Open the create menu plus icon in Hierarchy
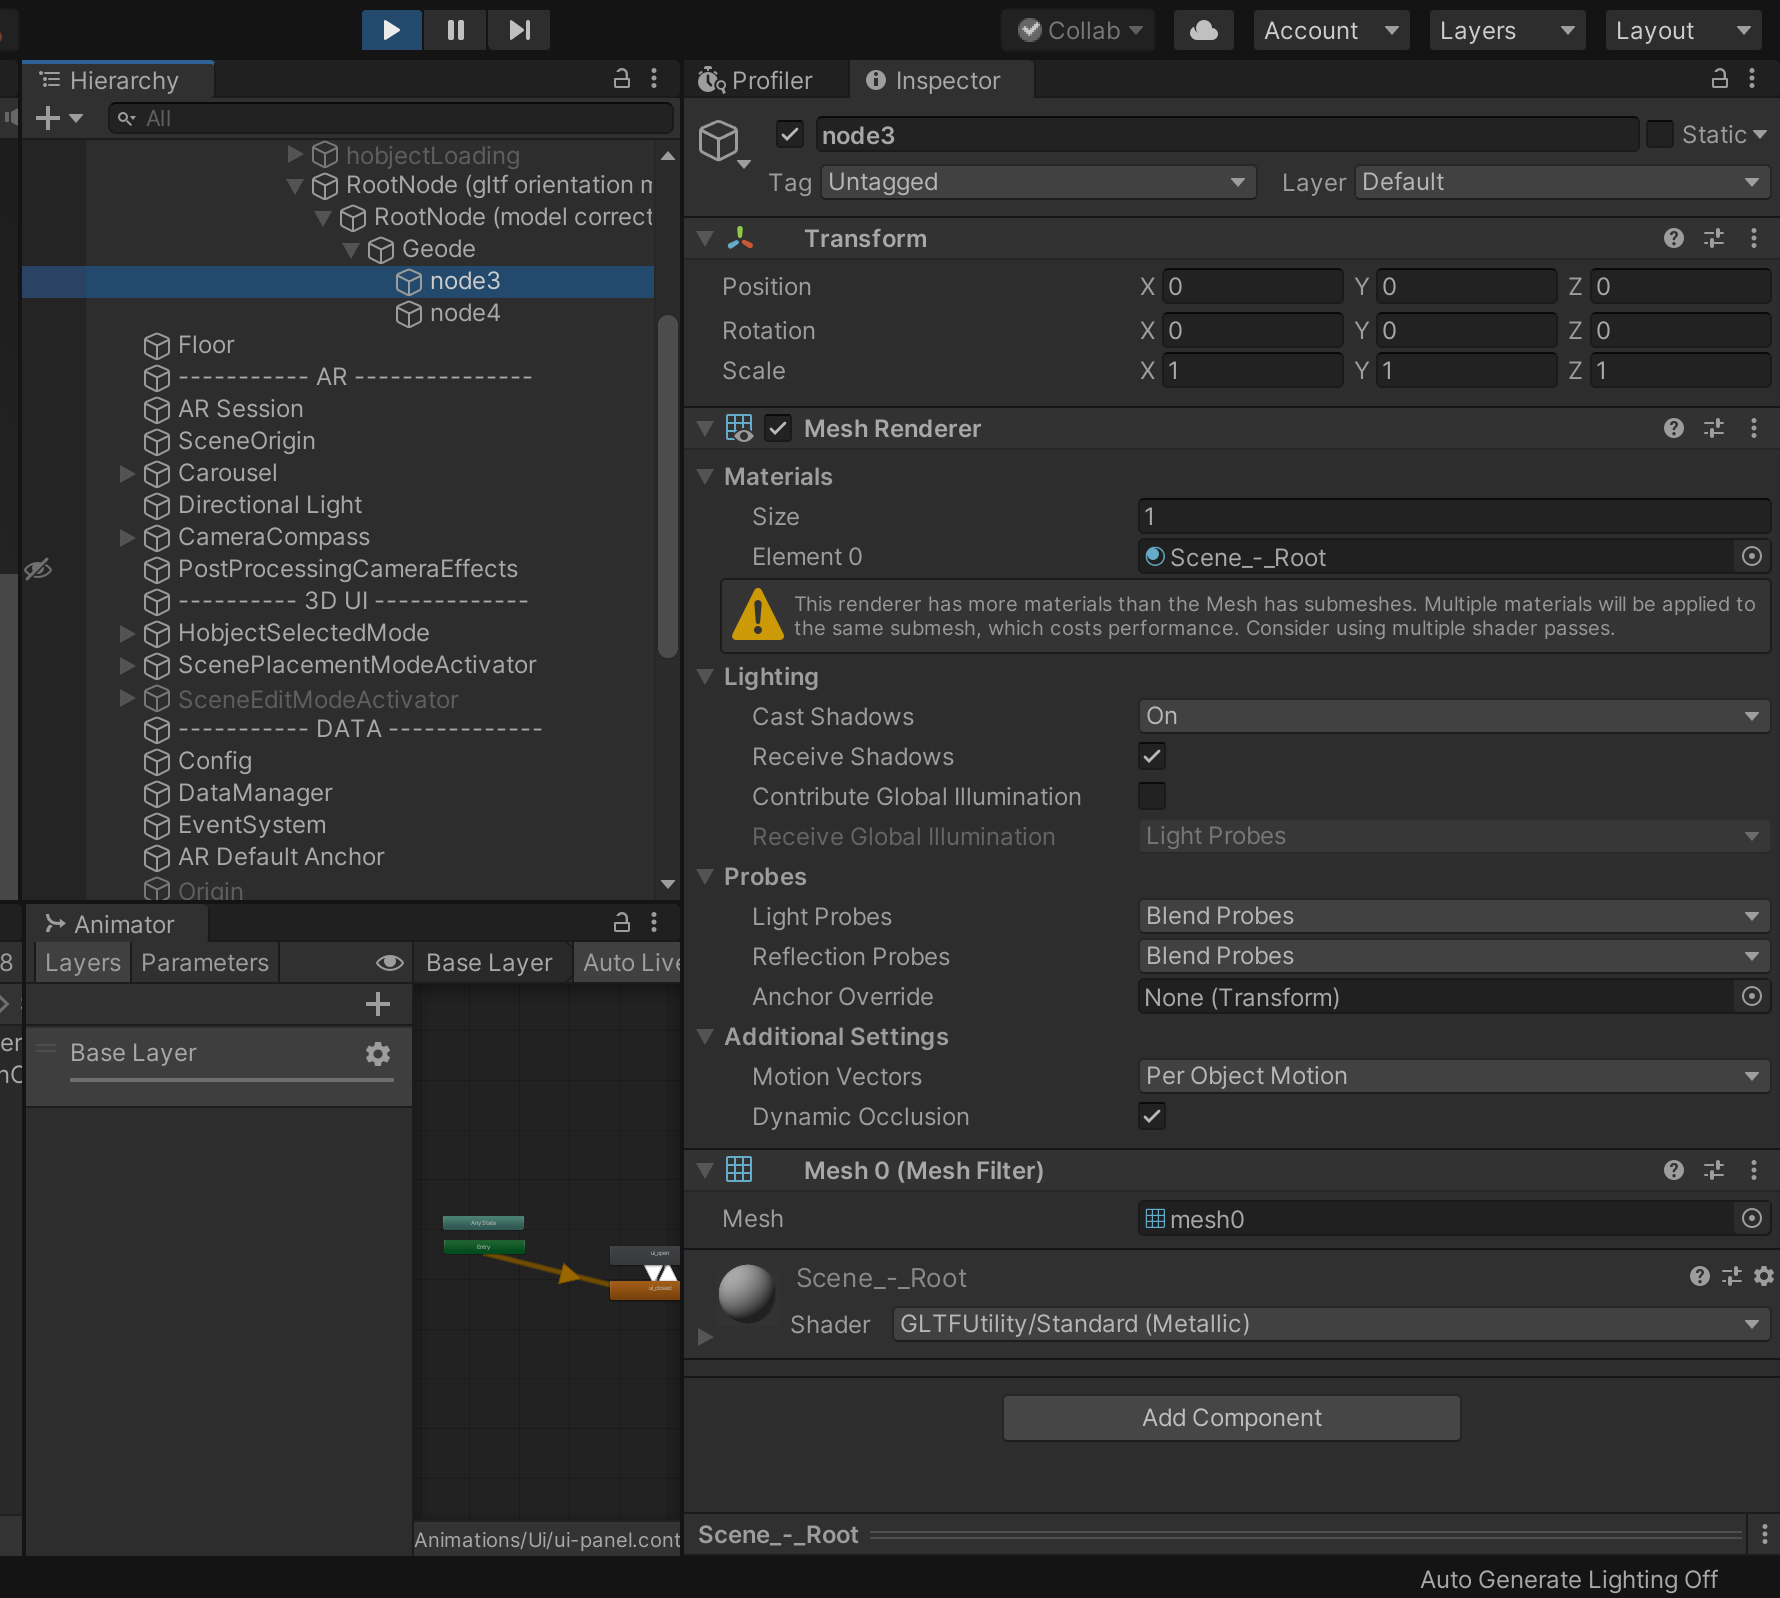 point(47,117)
